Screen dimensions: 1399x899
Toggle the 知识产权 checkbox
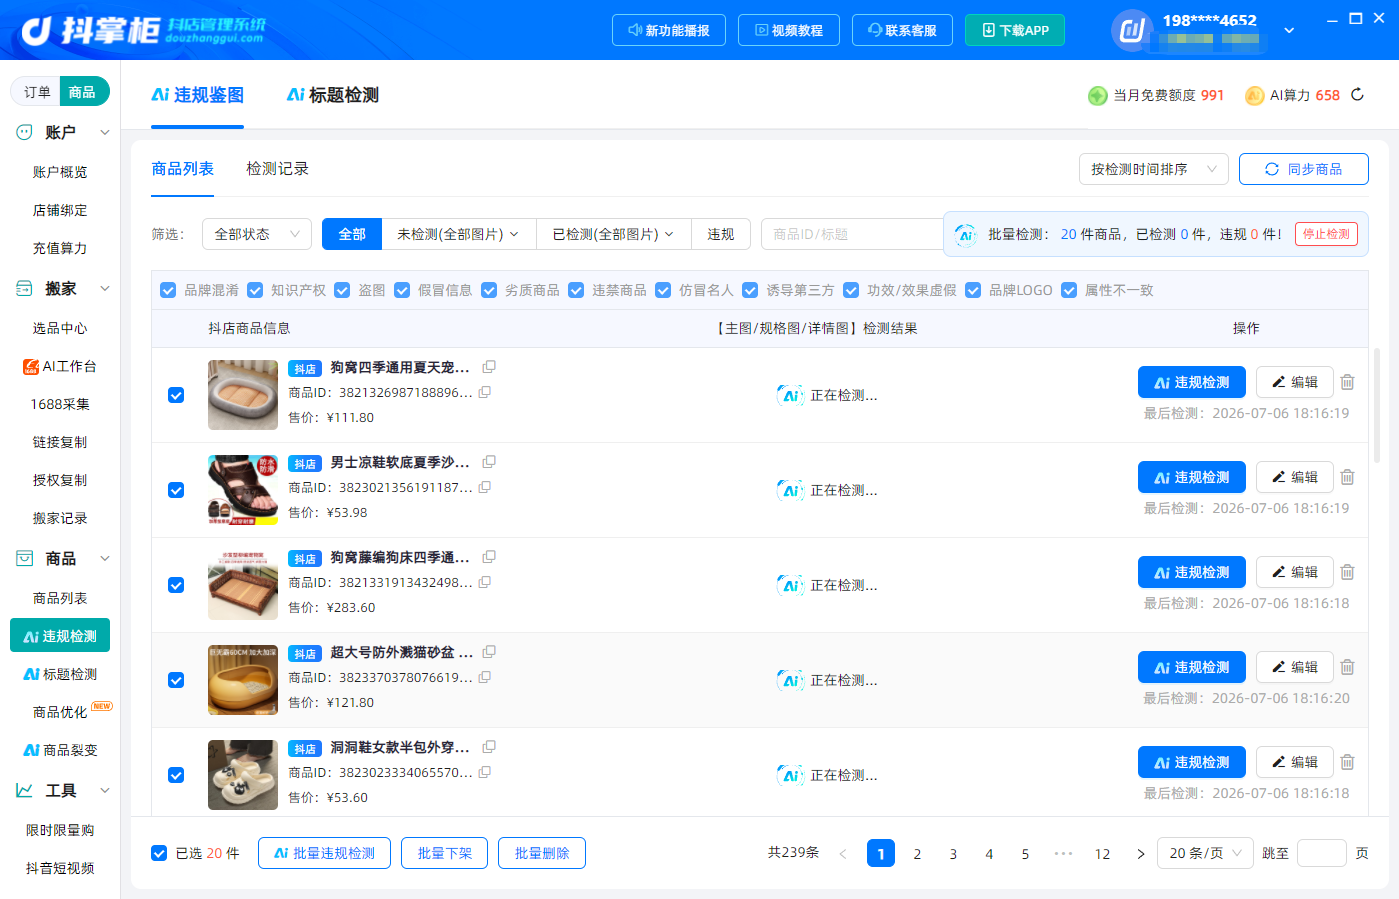coord(255,290)
